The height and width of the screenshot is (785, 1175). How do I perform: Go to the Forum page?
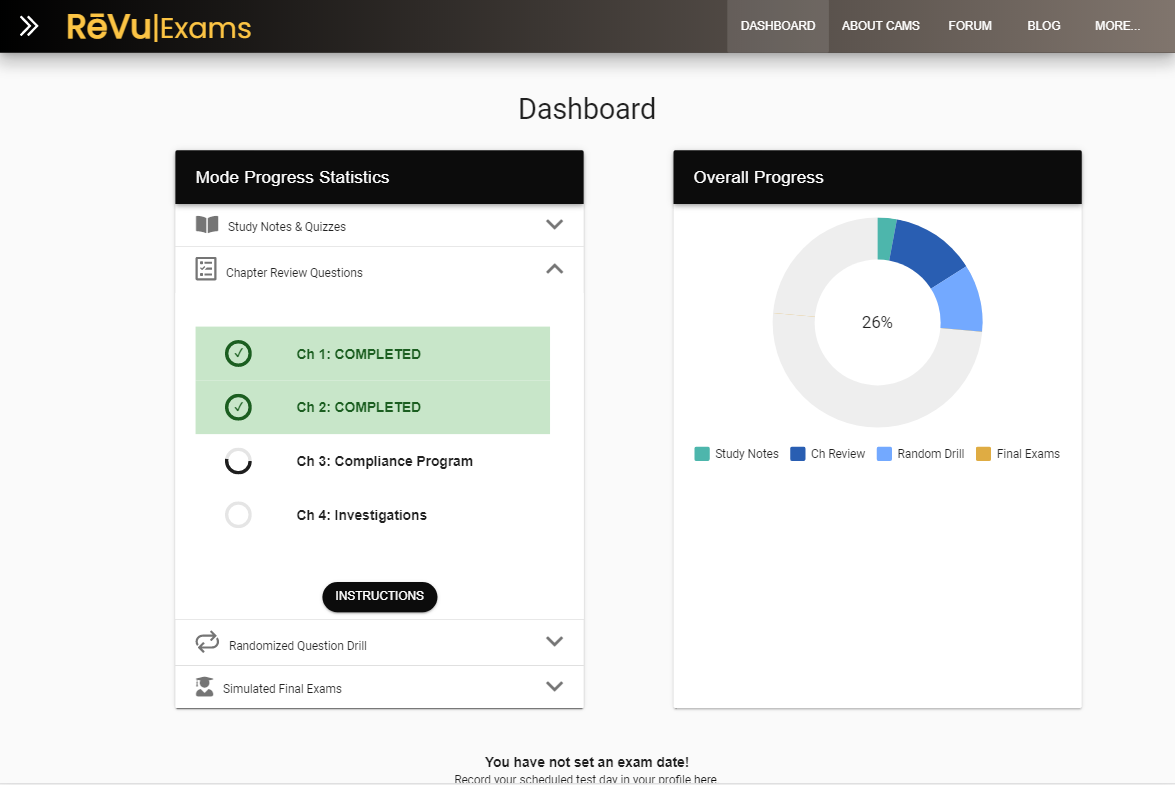pyautogui.click(x=970, y=26)
